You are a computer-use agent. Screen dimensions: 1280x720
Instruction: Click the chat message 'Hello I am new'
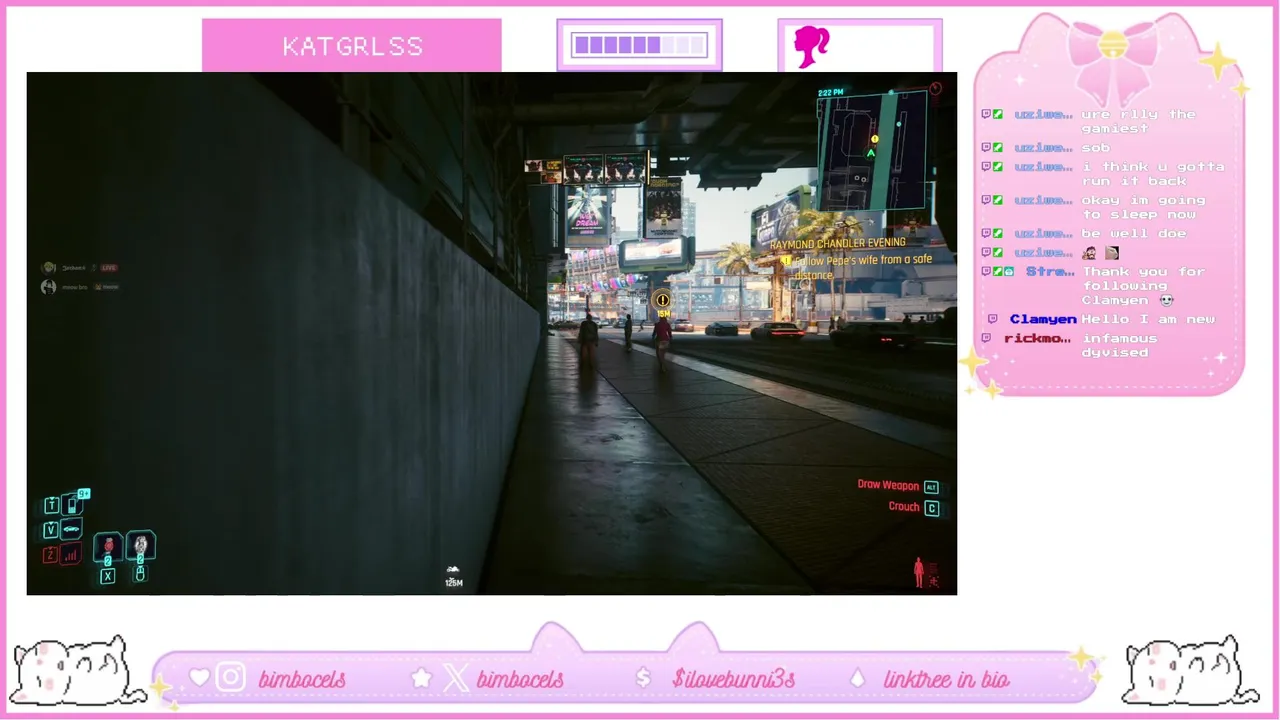1148,319
